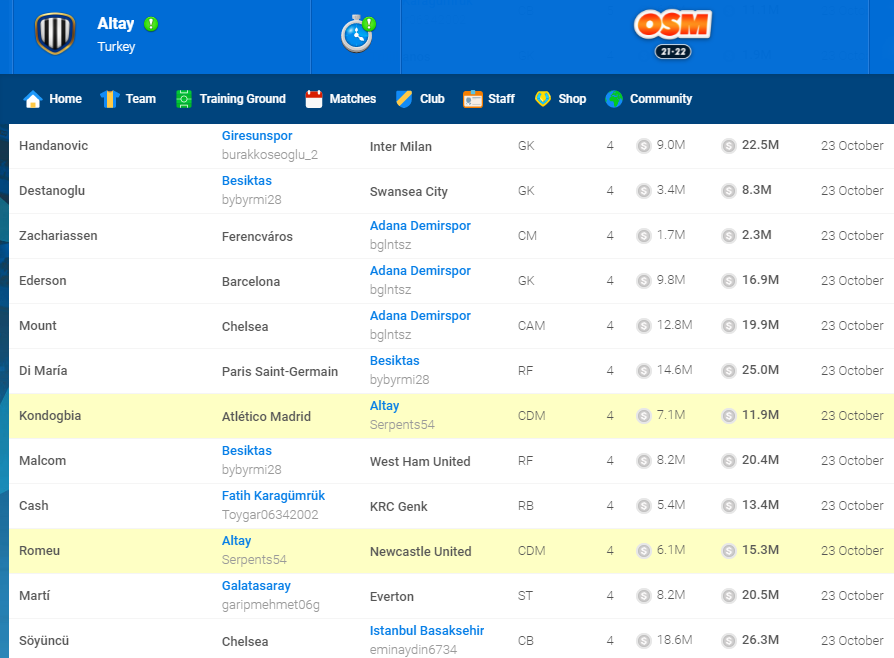Click manager name garipmehmet06g
The image size is (894, 658).
coord(271,605)
